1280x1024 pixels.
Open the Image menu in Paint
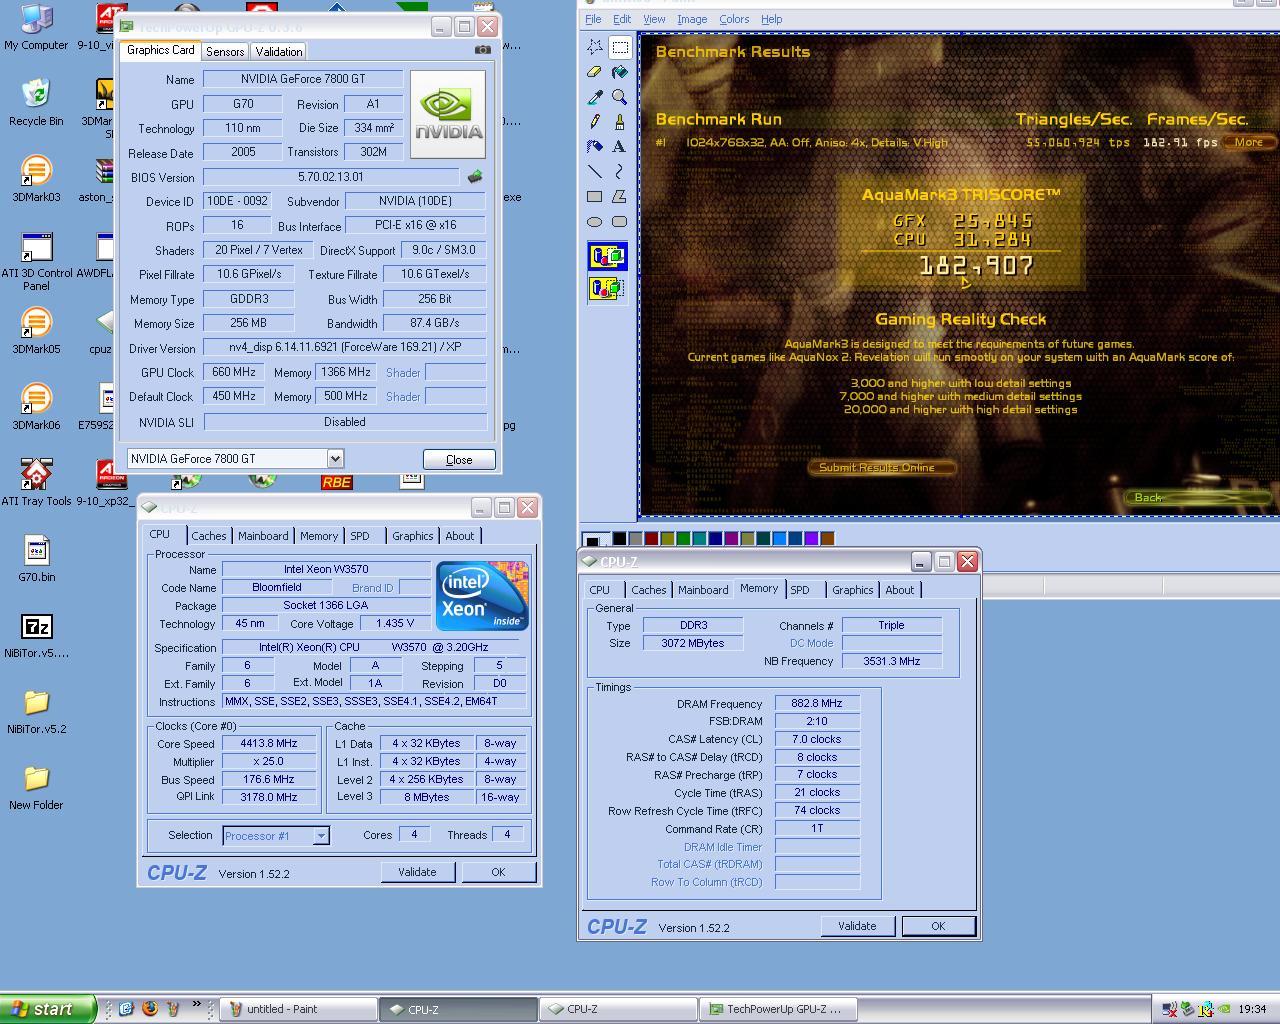692,19
